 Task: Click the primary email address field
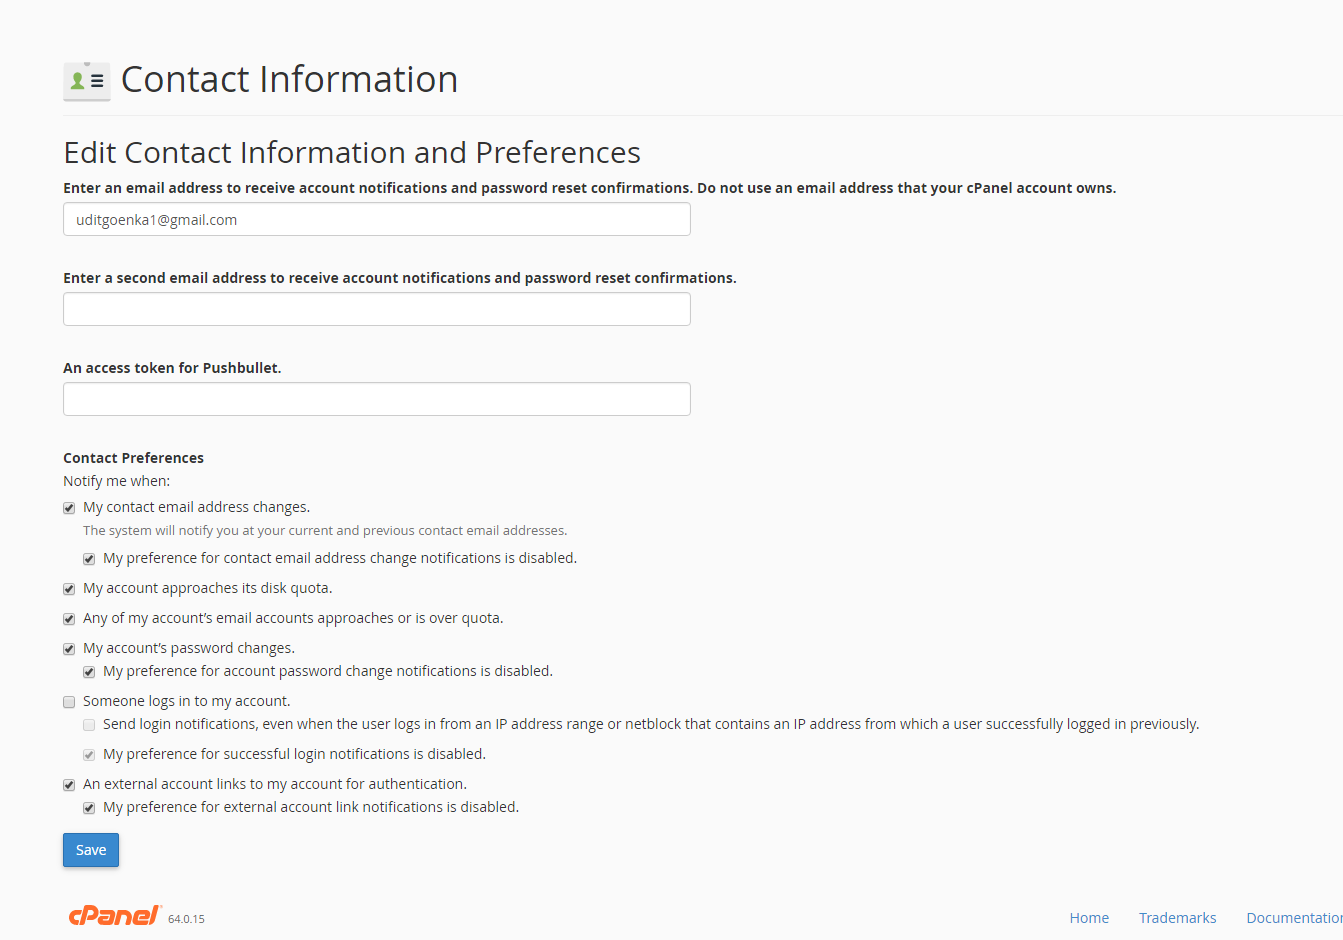377,219
